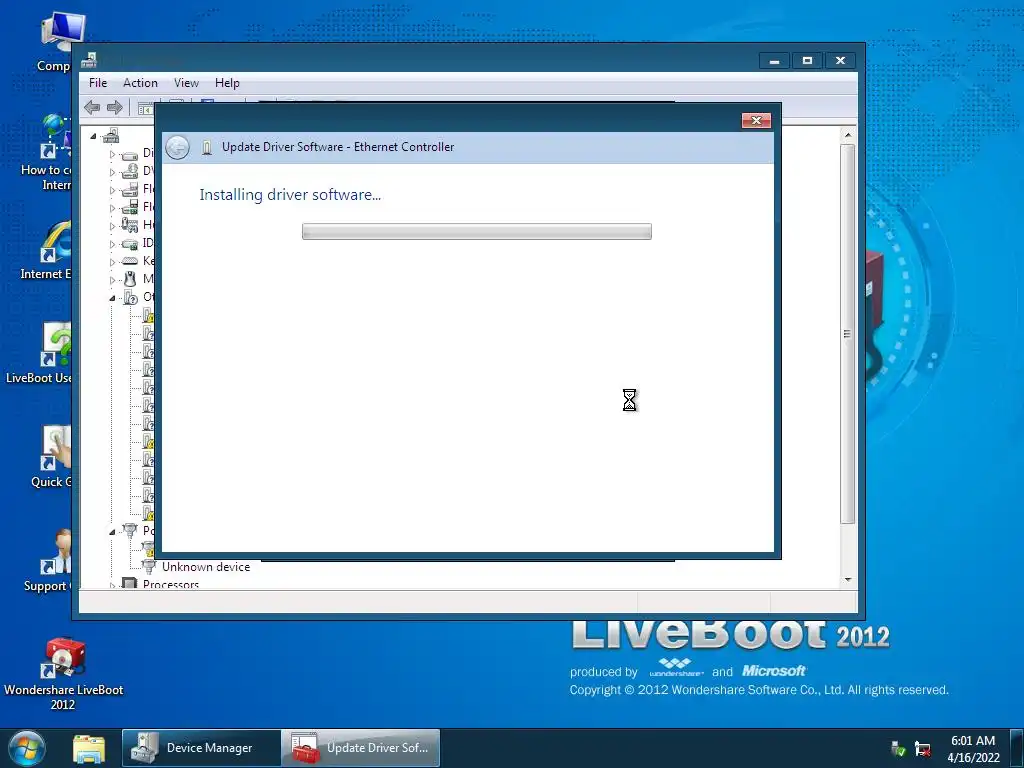Close the Device Manager window

coord(840,61)
